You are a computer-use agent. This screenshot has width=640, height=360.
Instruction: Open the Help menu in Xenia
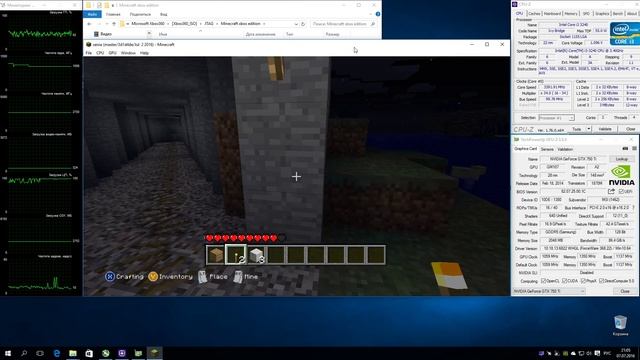144,53
